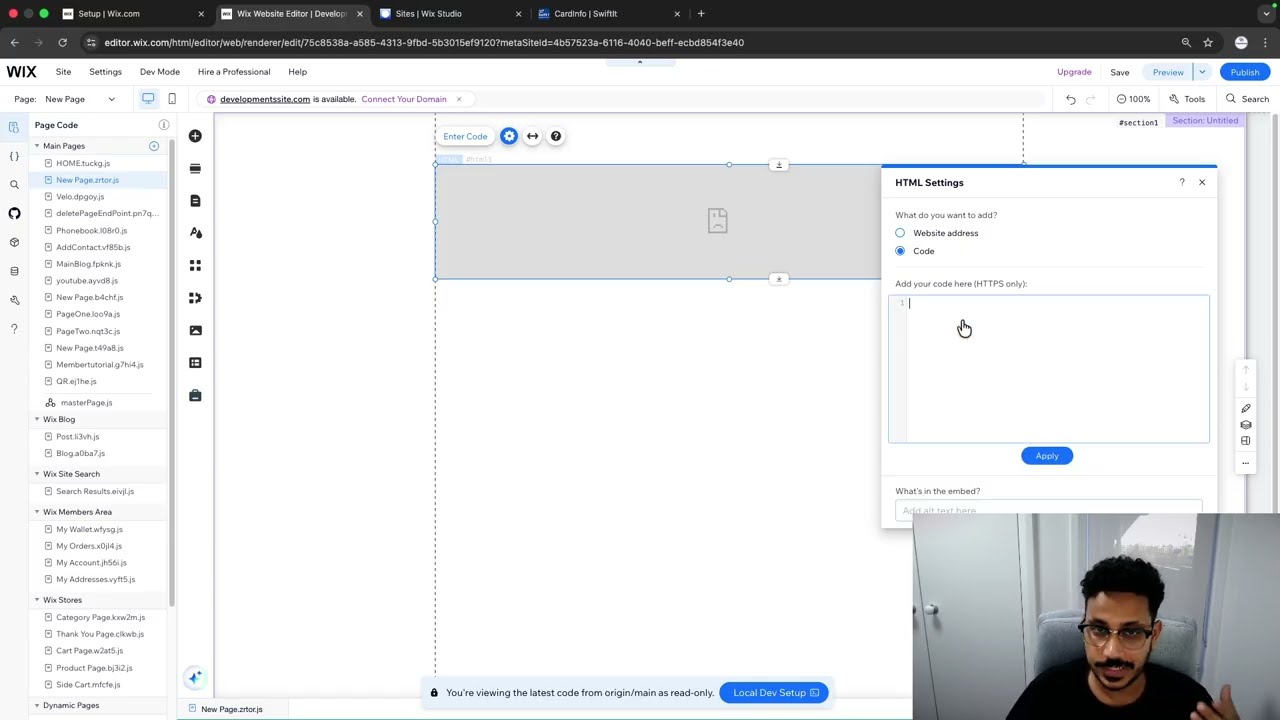Collapse the Wix Members Area group
1280x720 pixels.
(x=37, y=512)
